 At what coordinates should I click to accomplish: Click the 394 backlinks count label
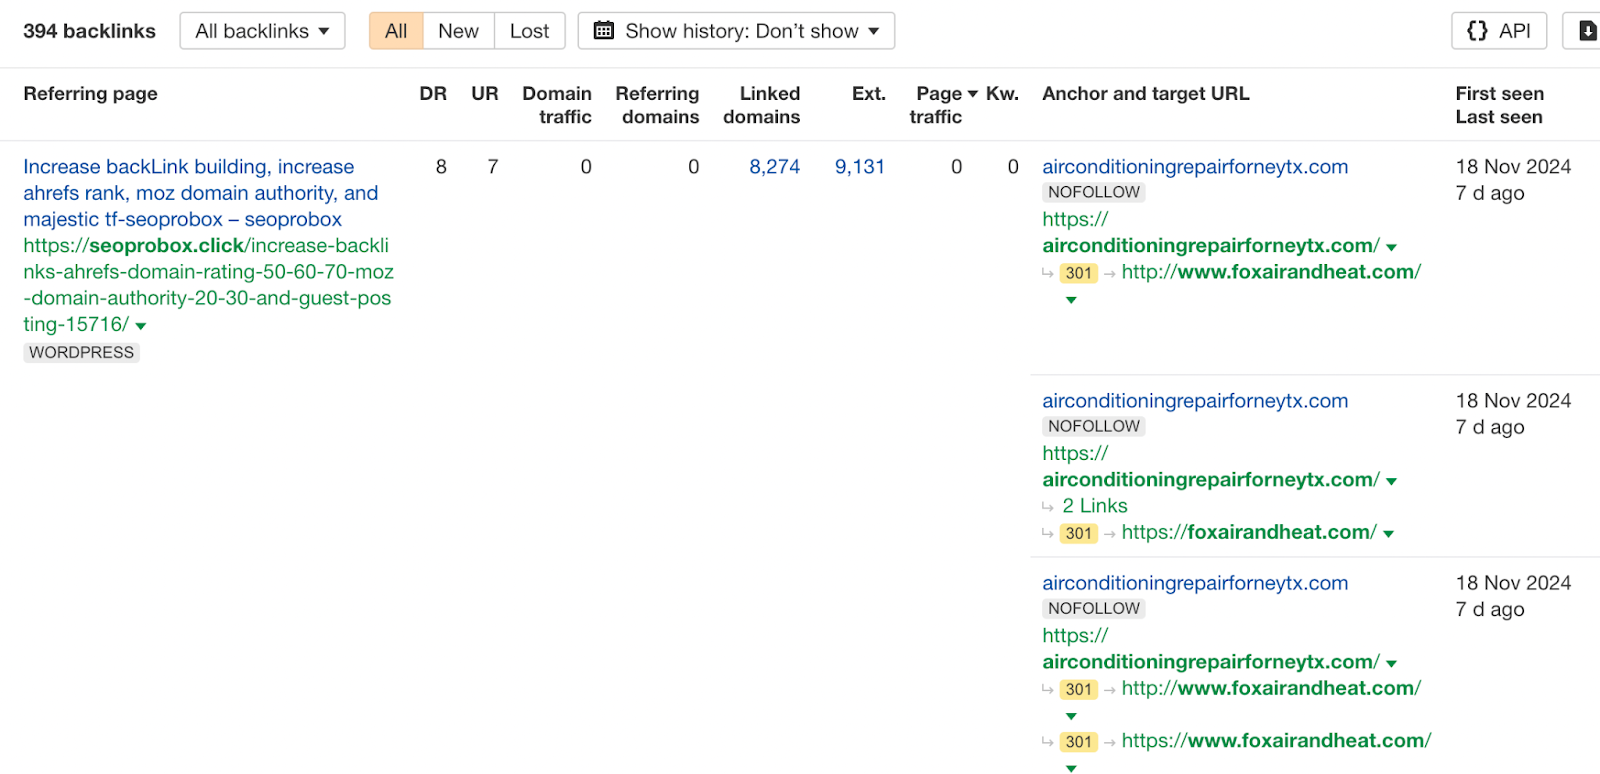[x=89, y=31]
